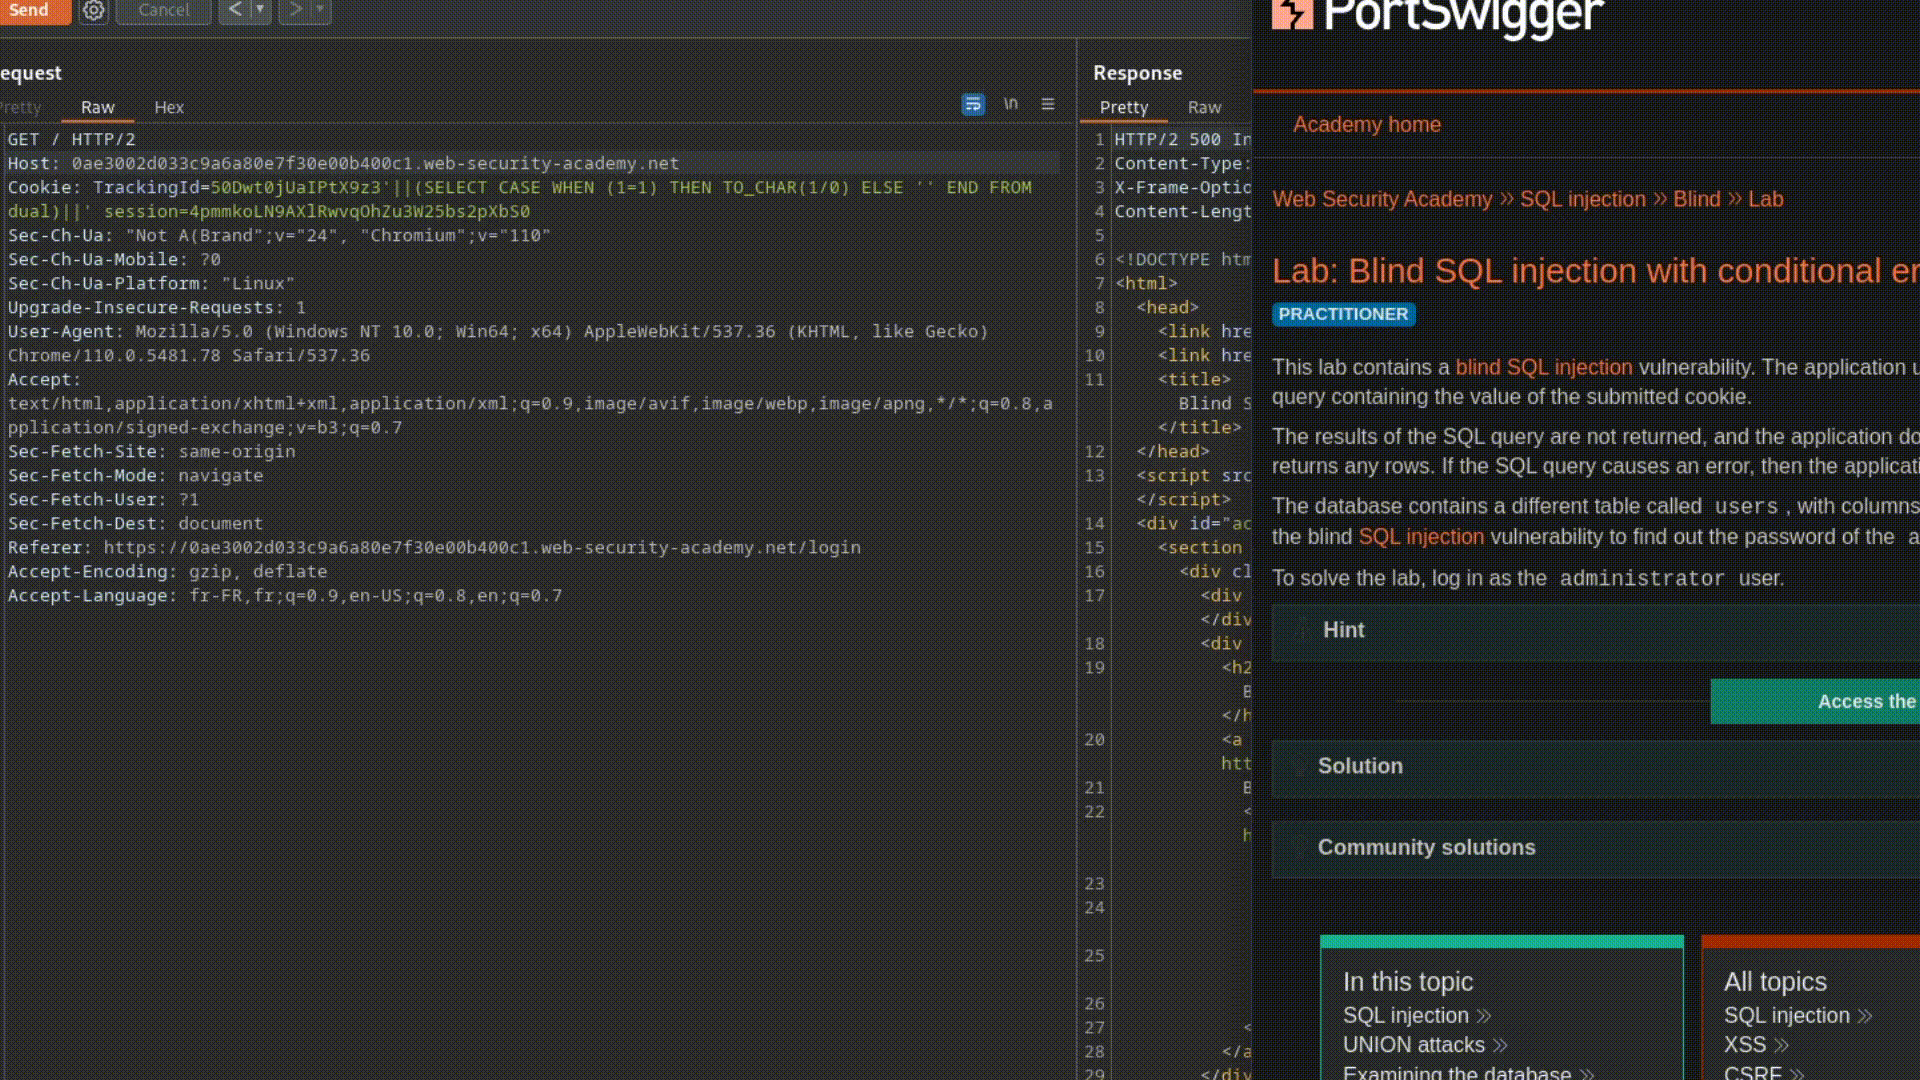Open the Academy home link
Image resolution: width=1920 pixels, height=1080 pixels.
(1366, 125)
